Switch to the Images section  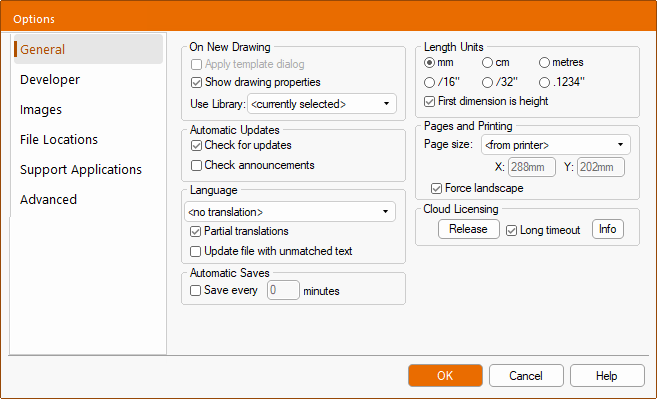tap(88, 110)
